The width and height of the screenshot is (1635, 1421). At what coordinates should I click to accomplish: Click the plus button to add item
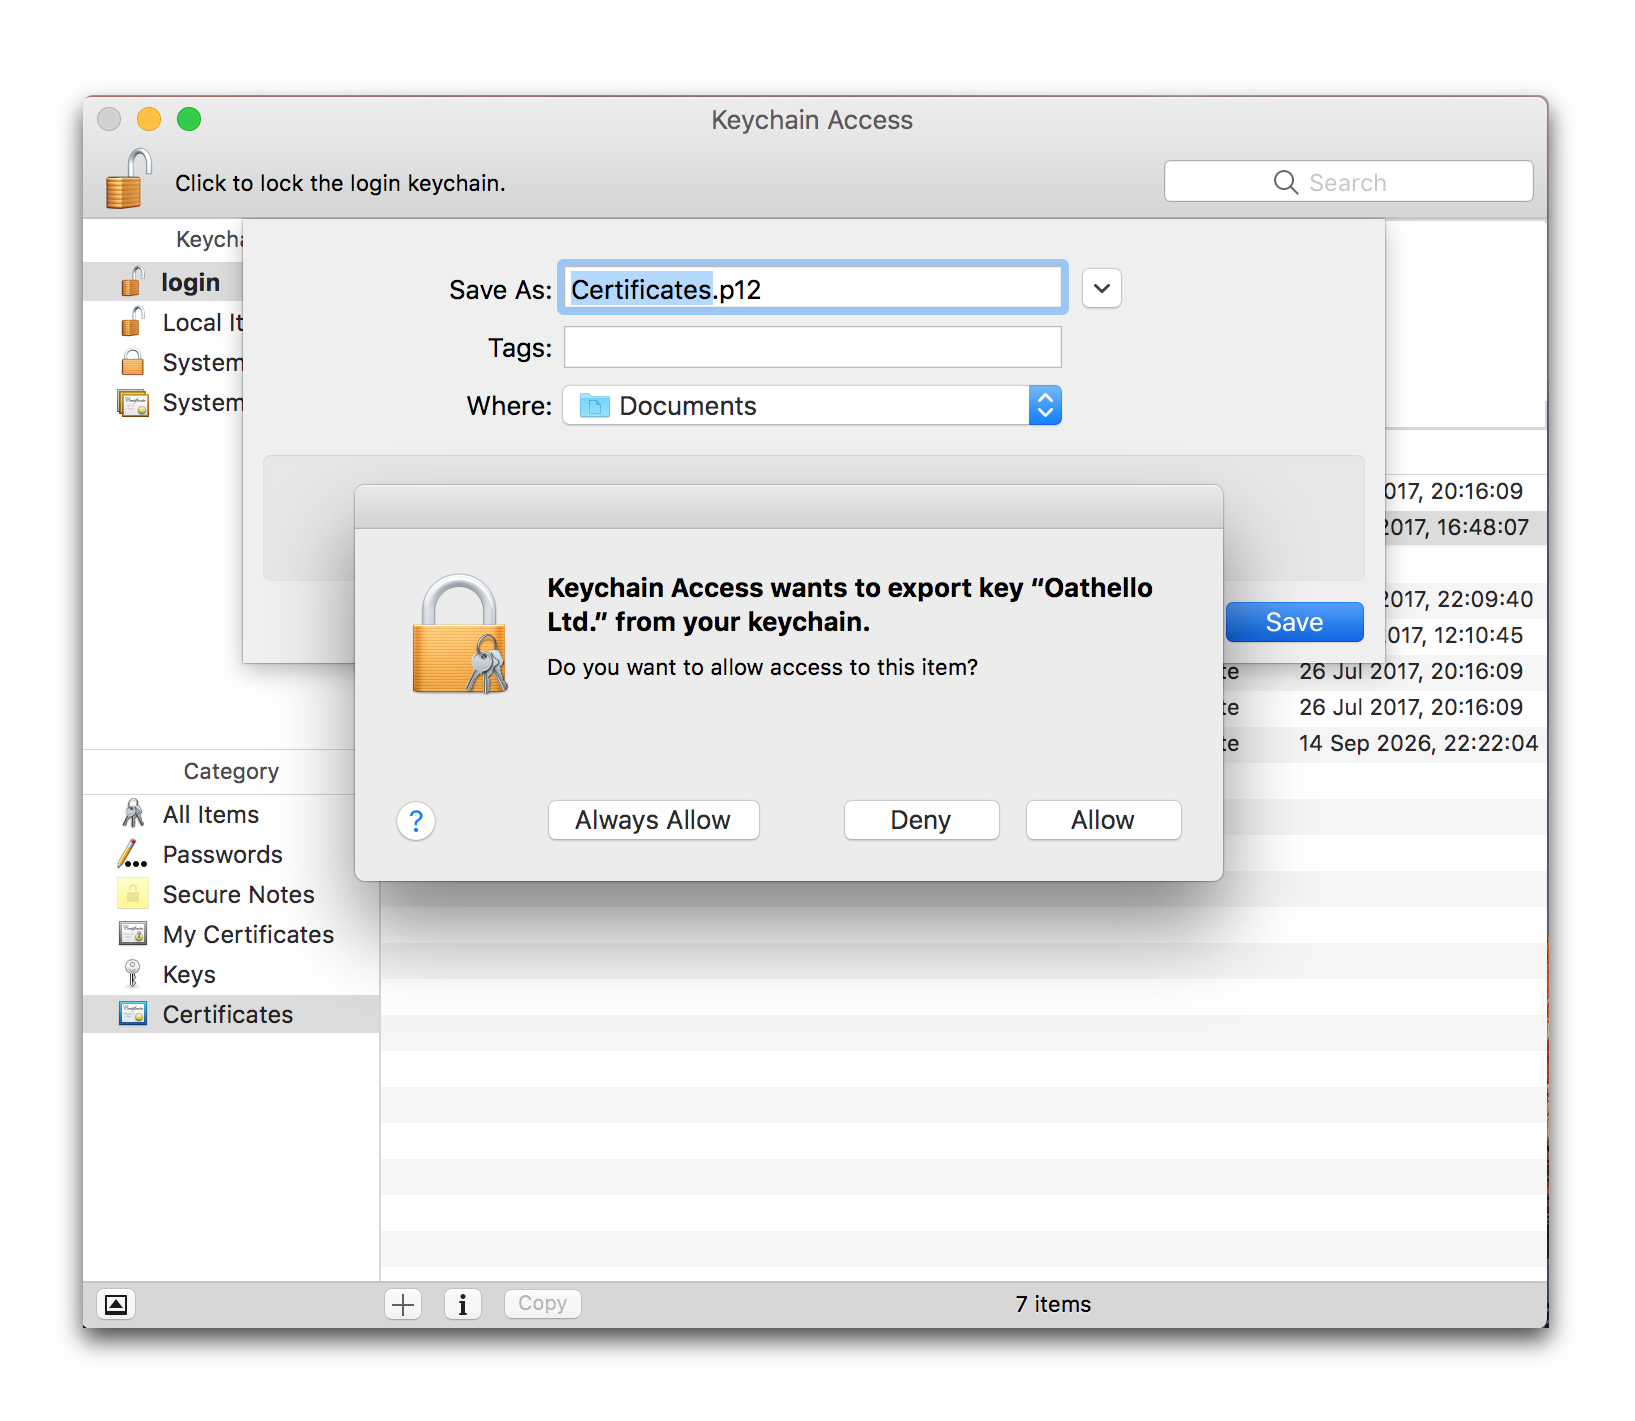point(403,1304)
